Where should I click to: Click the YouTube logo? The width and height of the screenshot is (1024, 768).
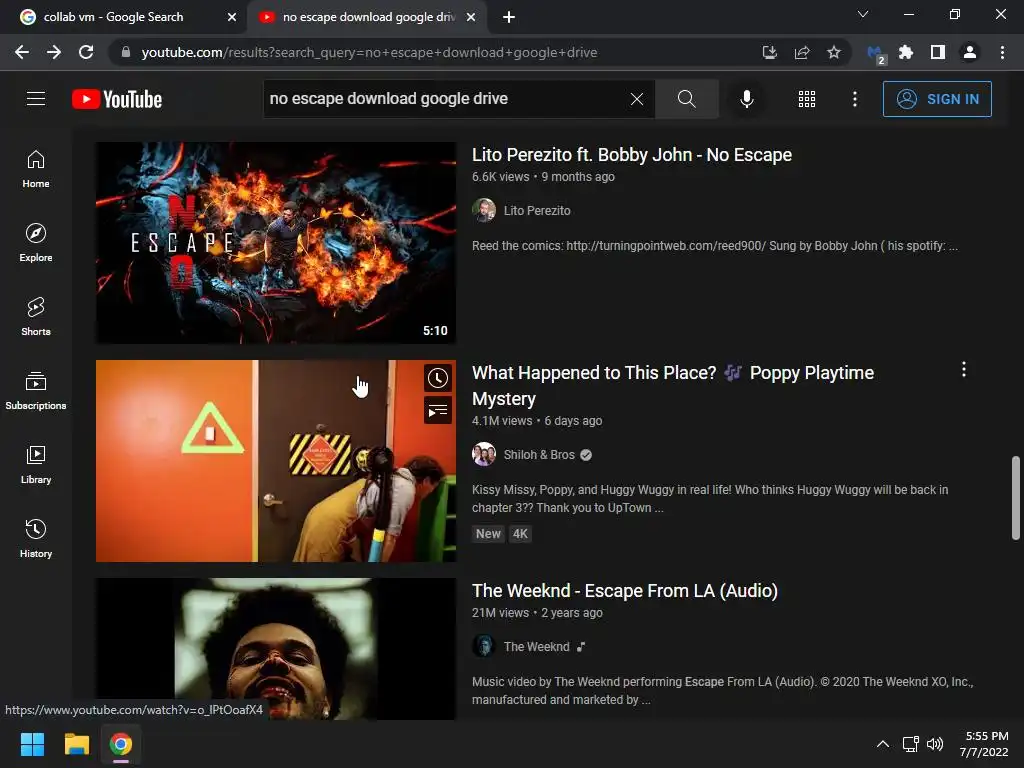(x=117, y=99)
